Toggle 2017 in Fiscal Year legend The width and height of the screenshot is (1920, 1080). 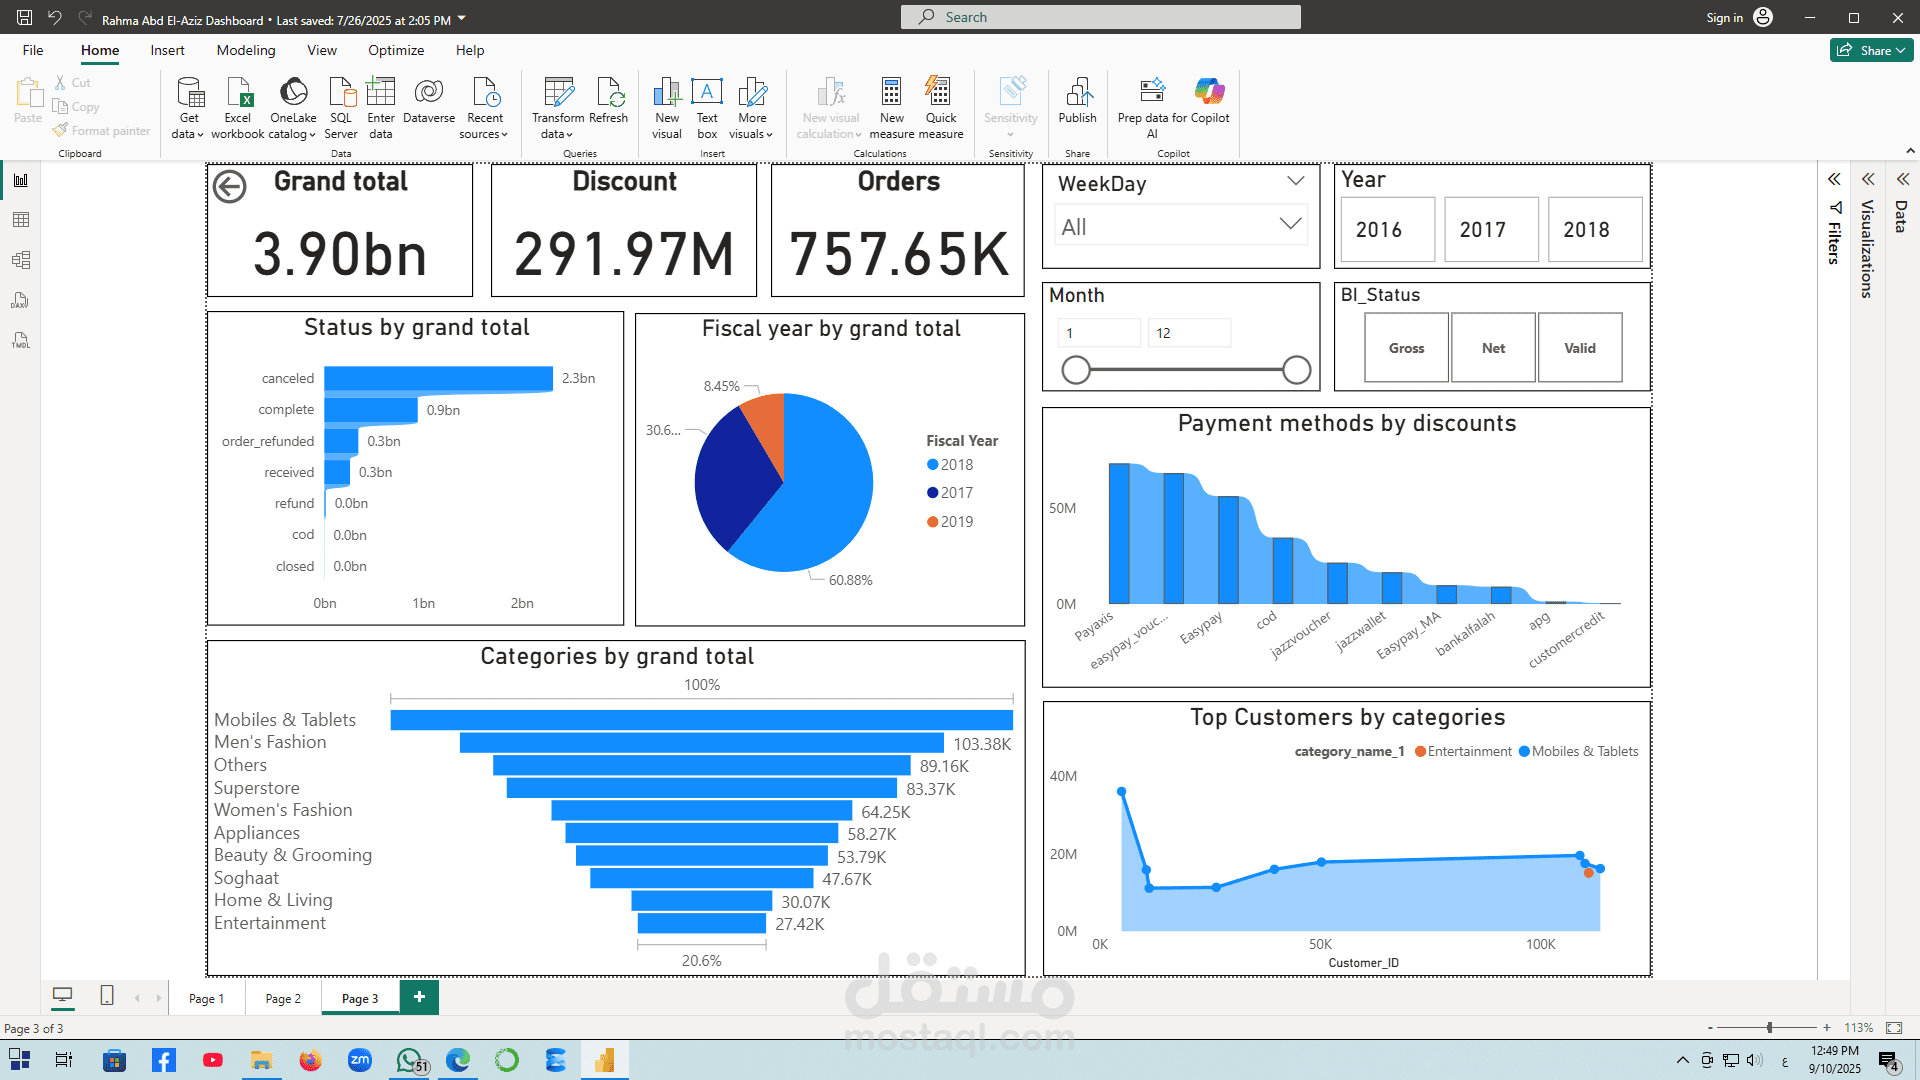pos(950,493)
